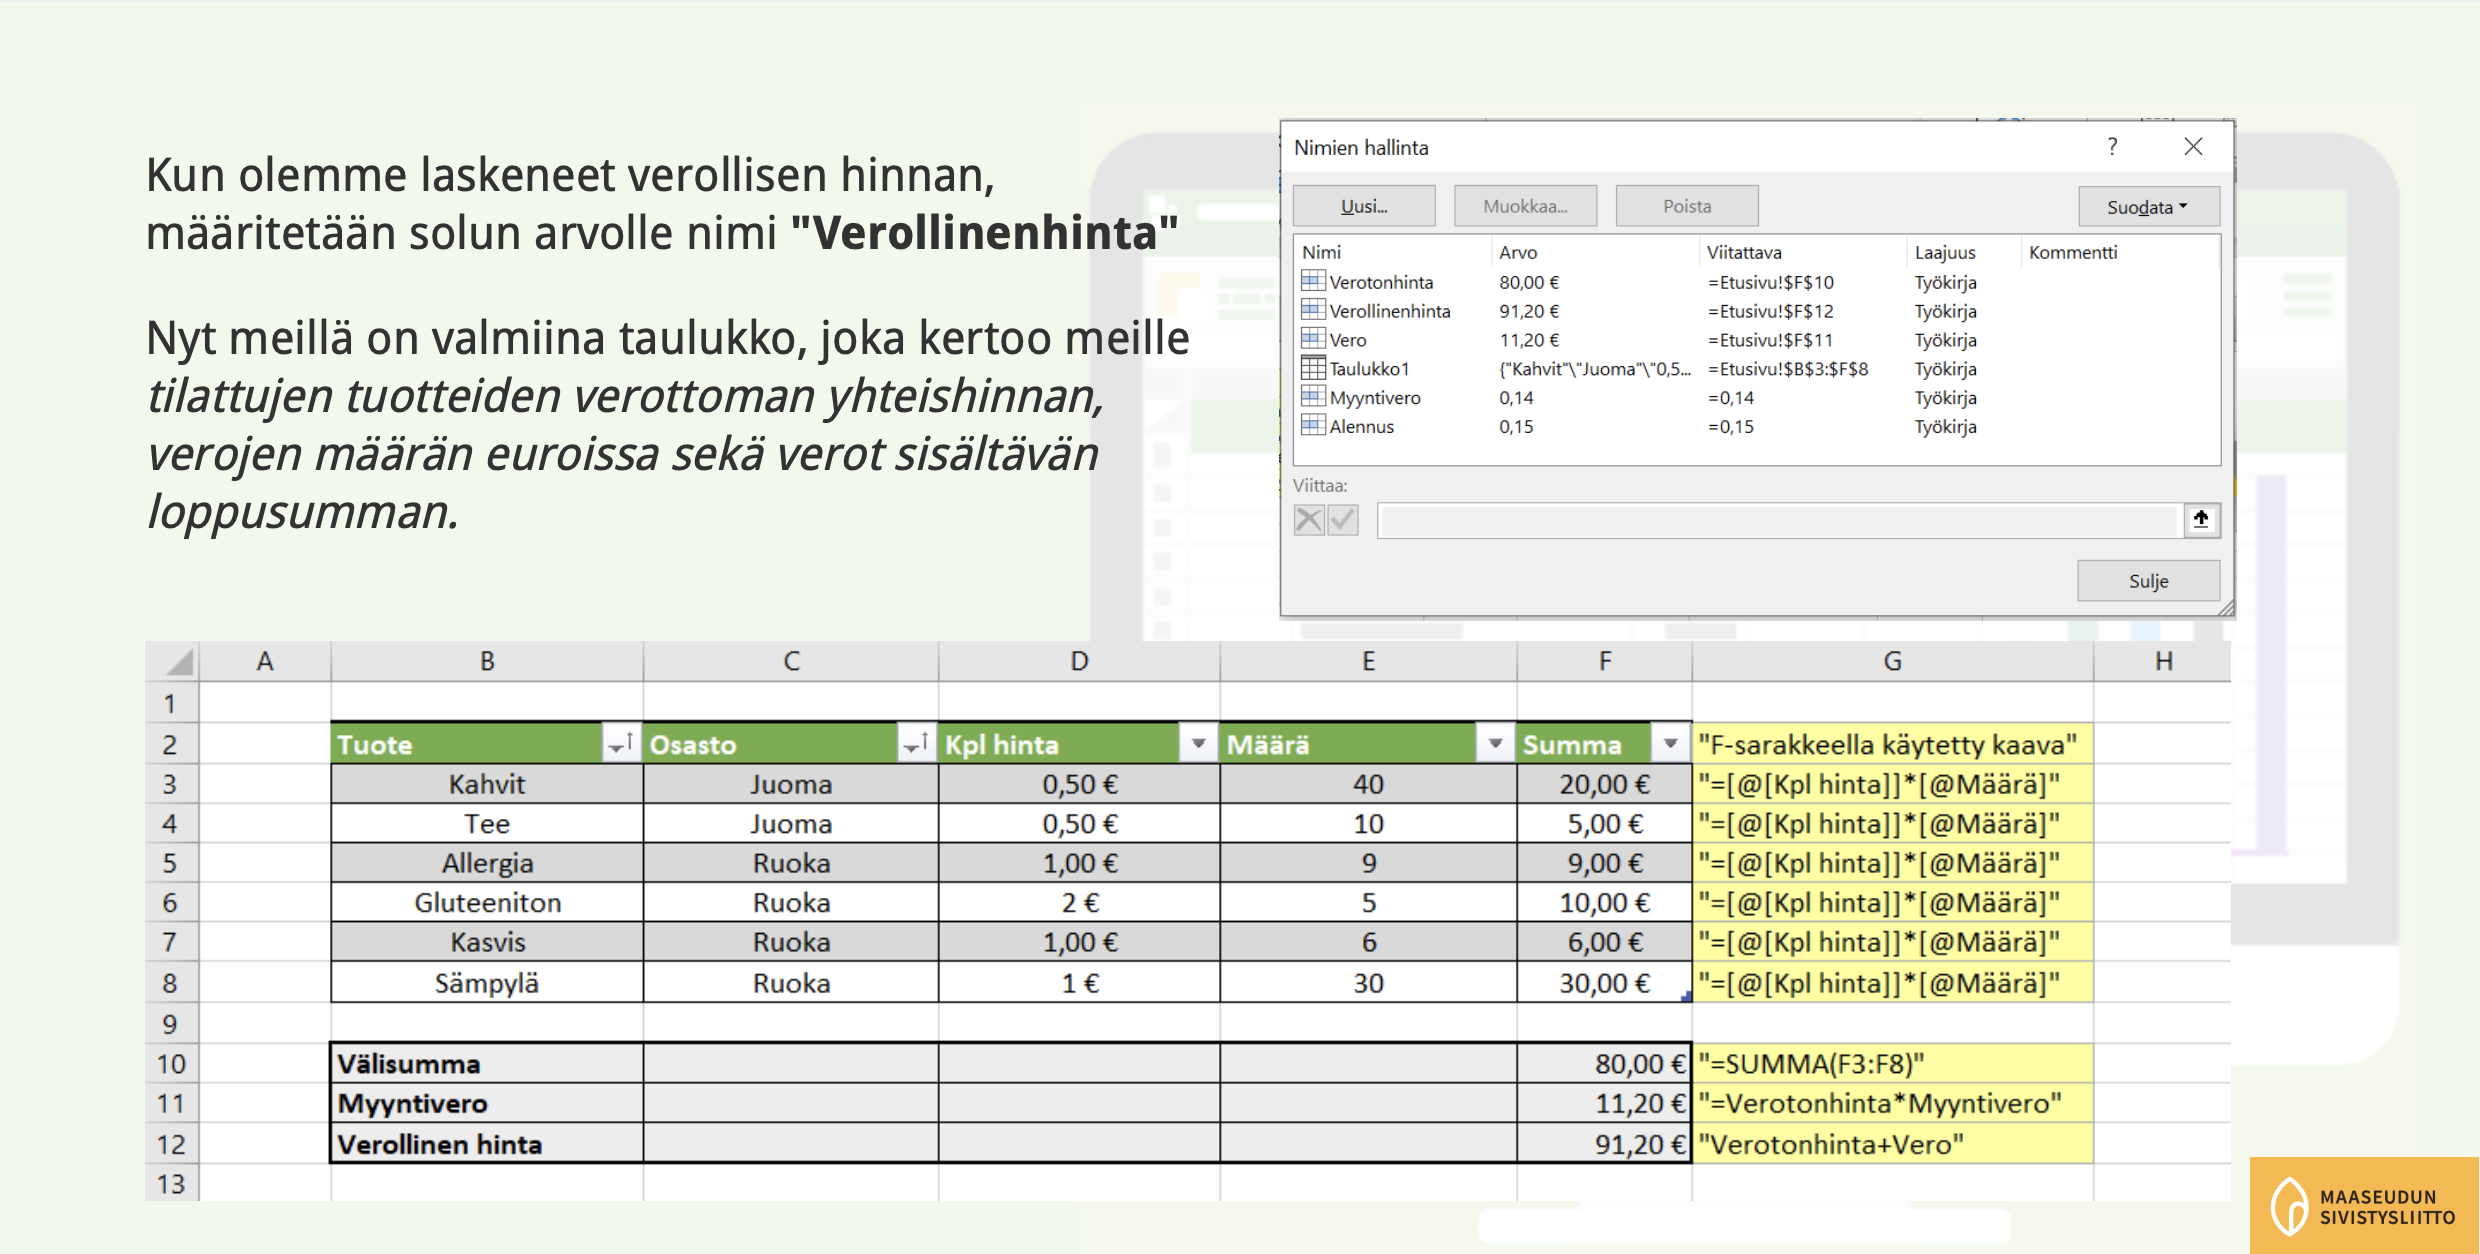Click the select-all corner of the spreadsheet
Image resolution: width=2480 pixels, height=1254 pixels.
[172, 661]
